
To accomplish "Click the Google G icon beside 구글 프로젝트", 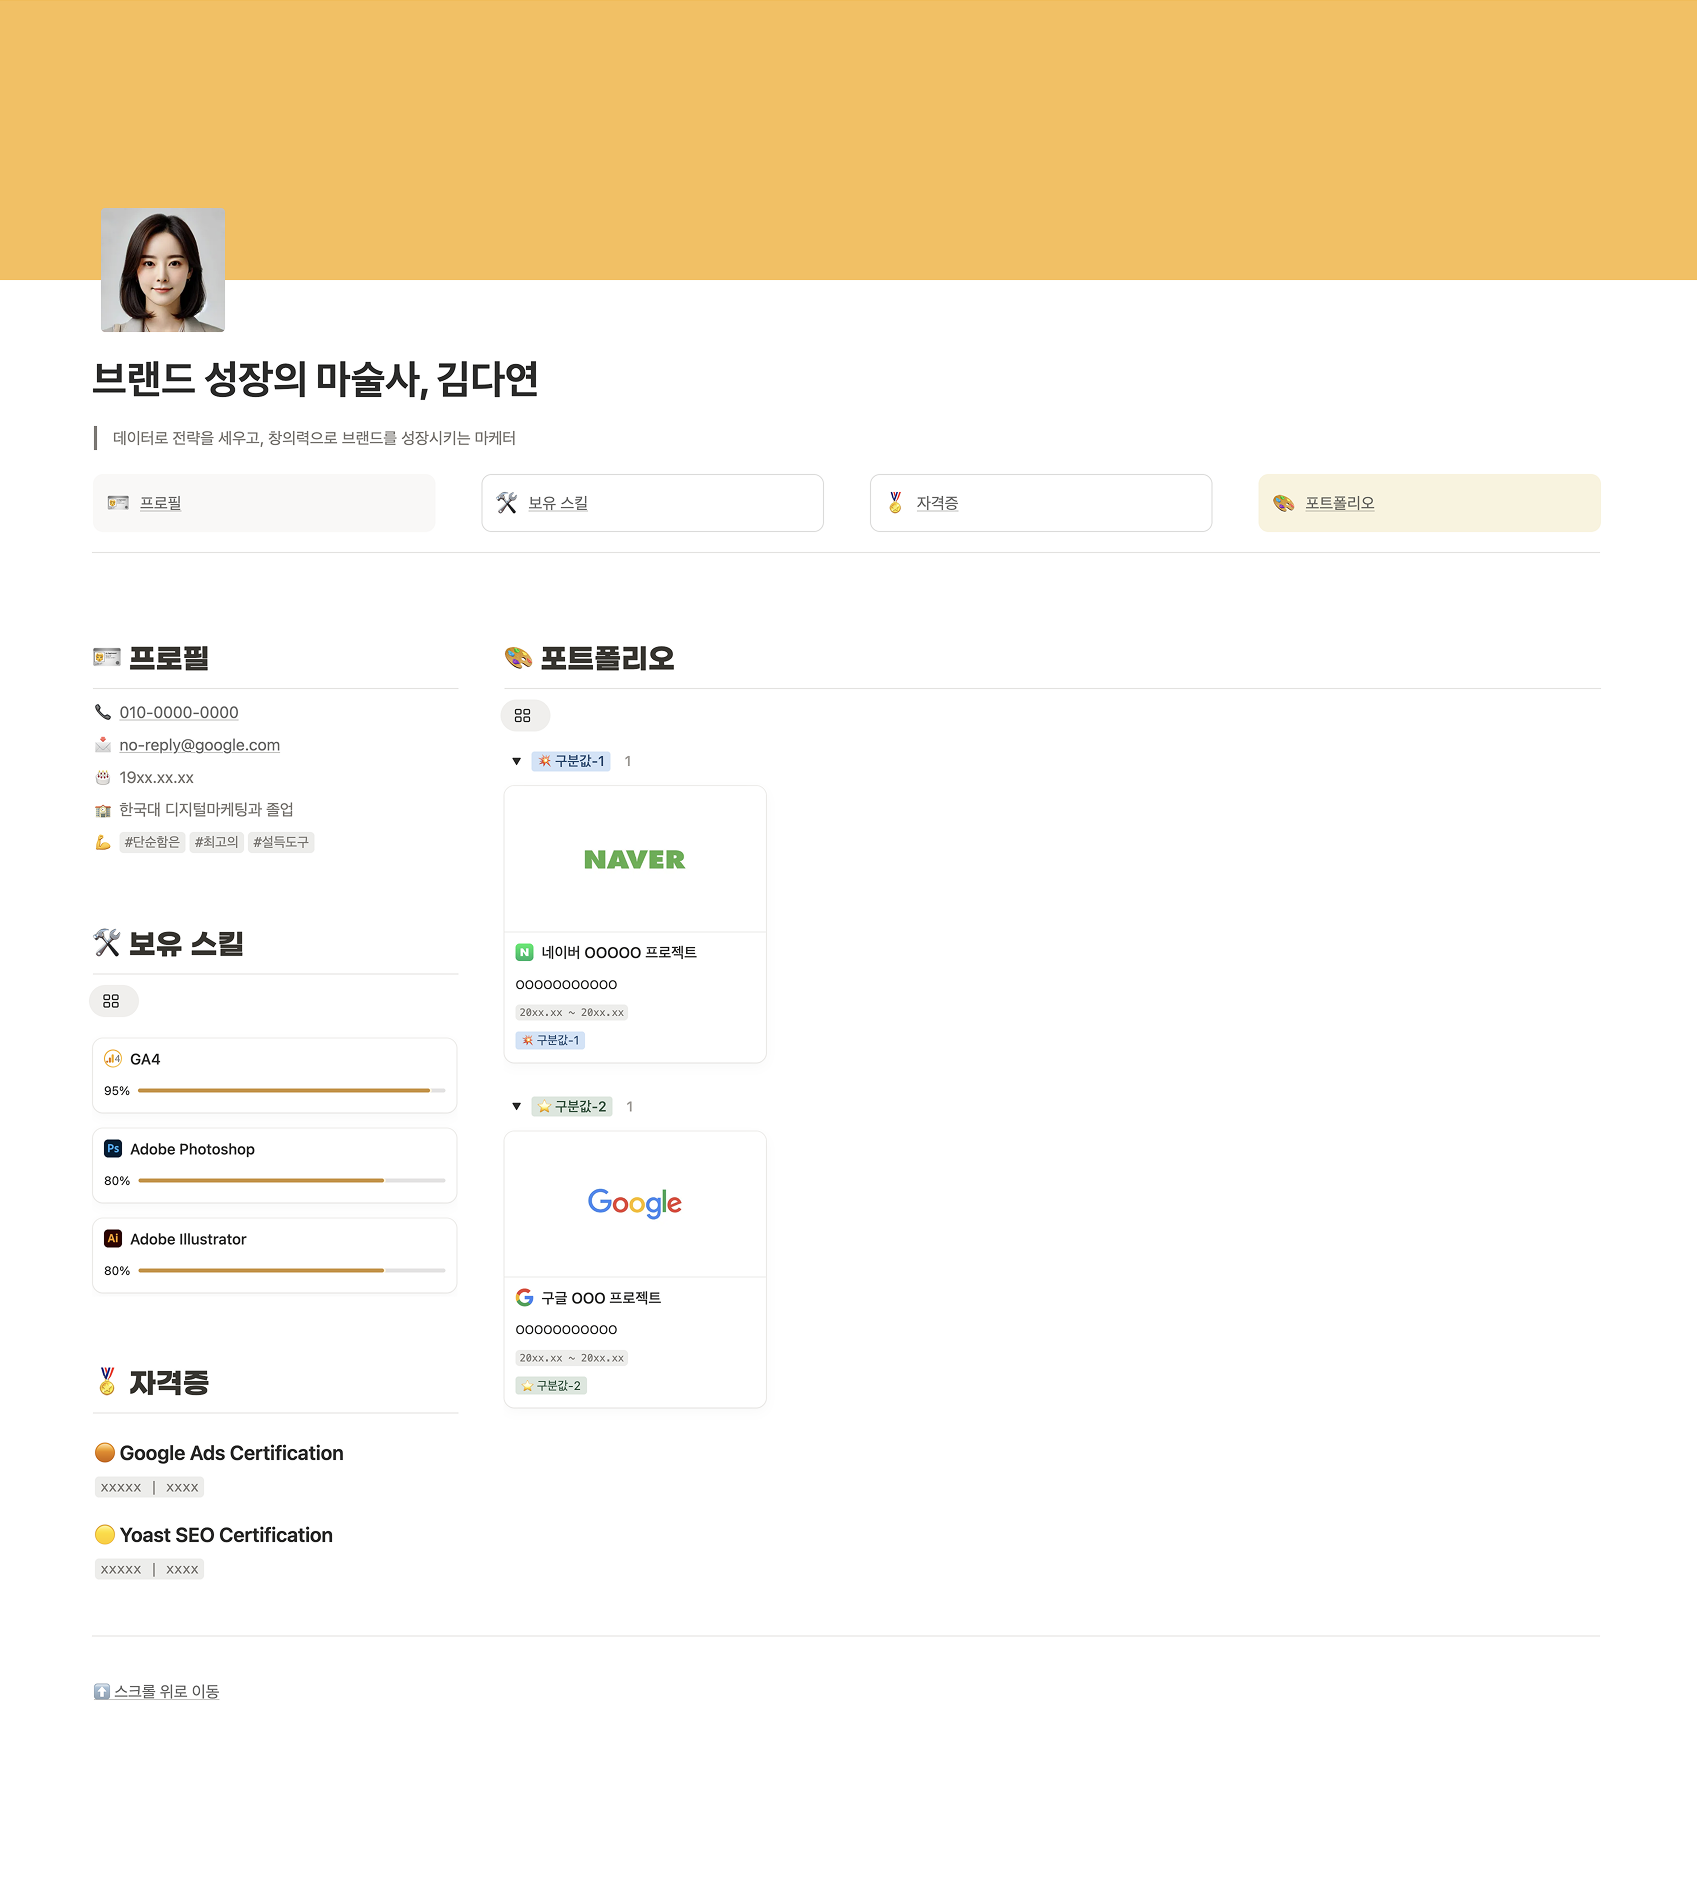I will click(524, 1298).
